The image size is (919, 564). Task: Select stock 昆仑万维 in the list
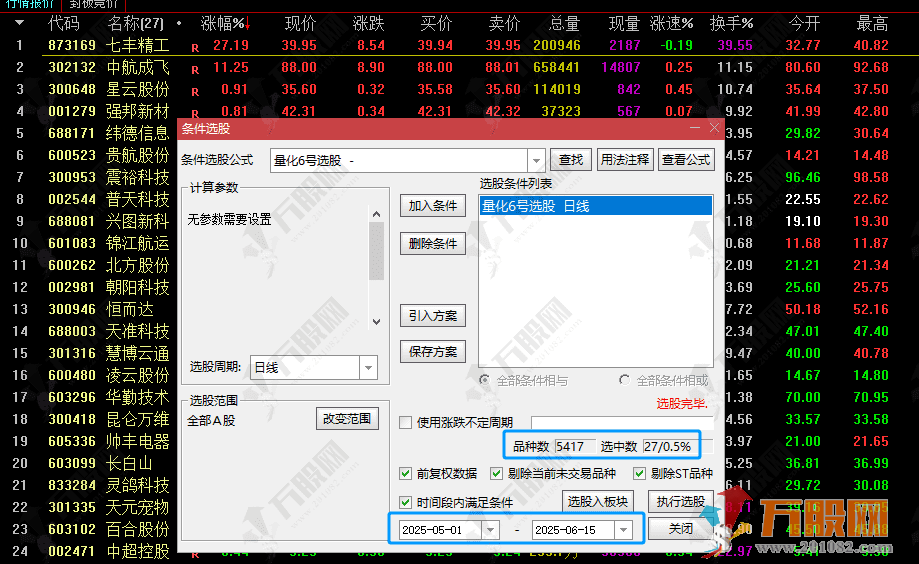138,419
